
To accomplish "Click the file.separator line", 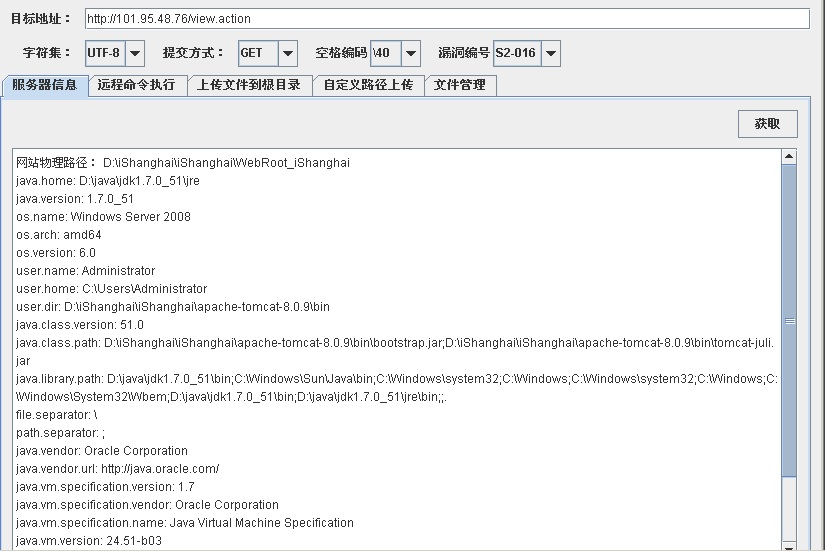I will click(x=56, y=415).
